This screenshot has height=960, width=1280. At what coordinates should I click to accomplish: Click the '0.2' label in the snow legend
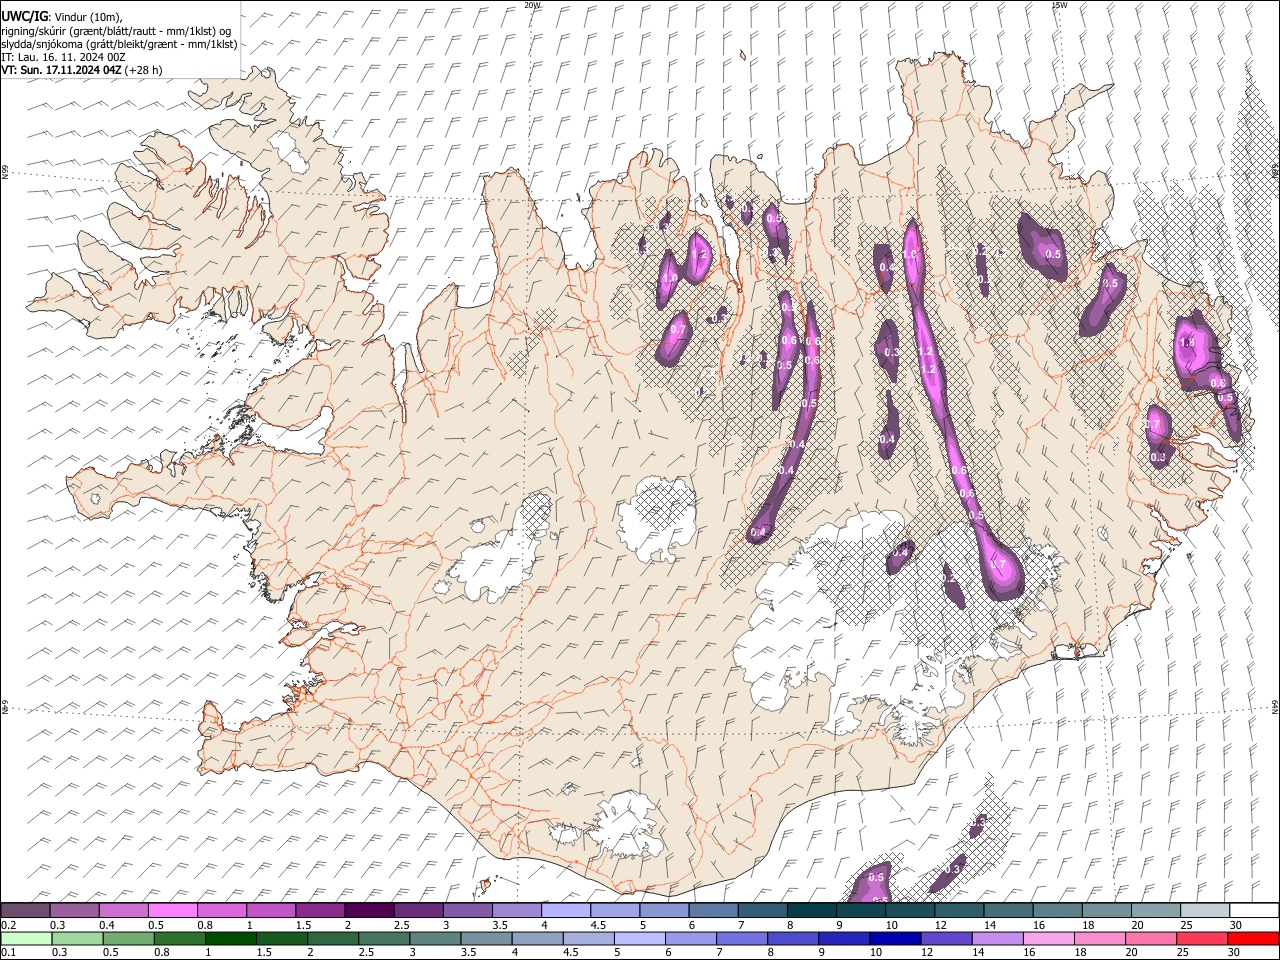click(8, 925)
